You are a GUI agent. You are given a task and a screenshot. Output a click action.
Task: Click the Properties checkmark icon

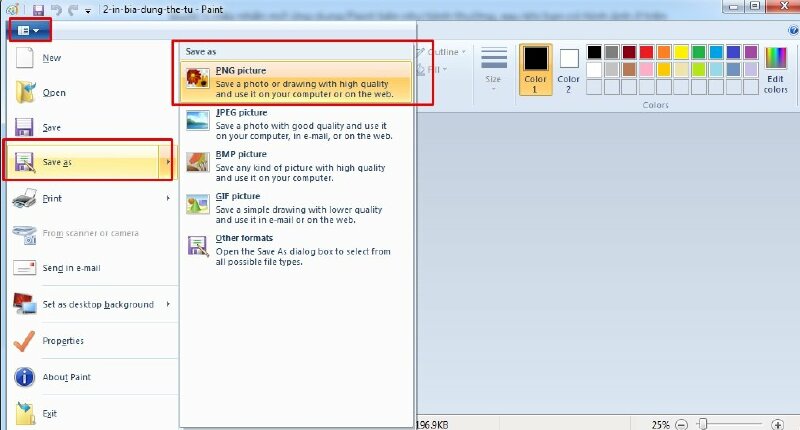click(25, 341)
